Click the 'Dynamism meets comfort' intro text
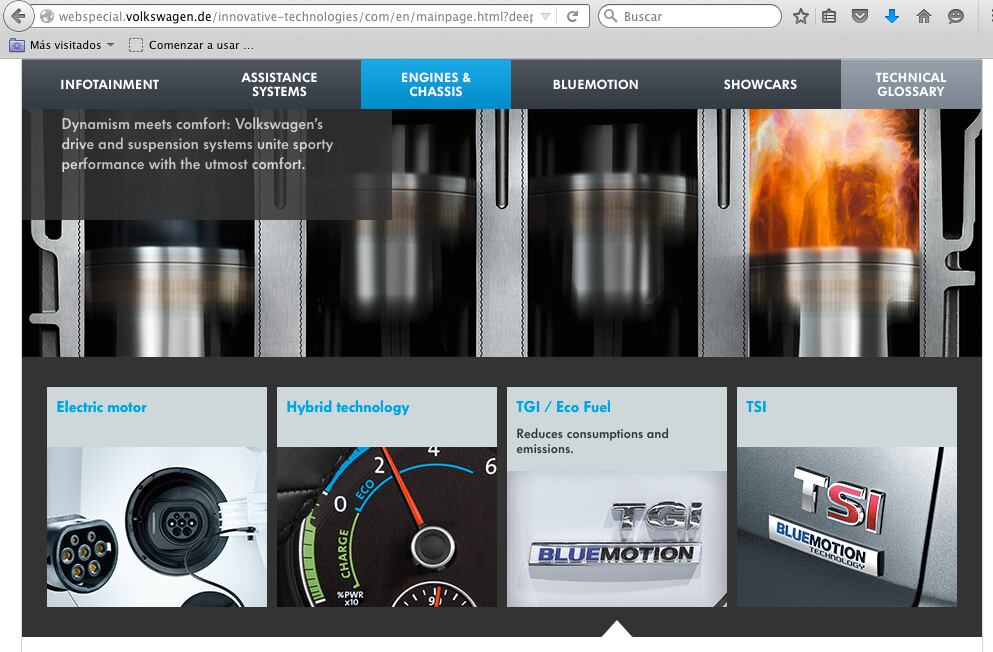This screenshot has height=652, width=993. [198, 144]
